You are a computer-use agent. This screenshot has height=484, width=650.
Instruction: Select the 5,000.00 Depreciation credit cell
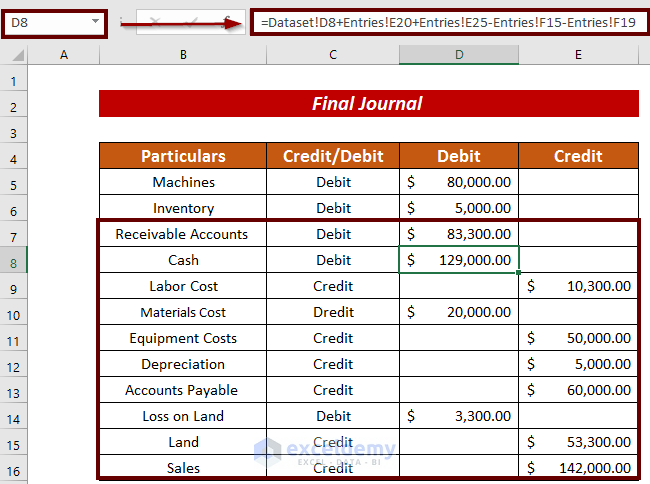click(578, 364)
